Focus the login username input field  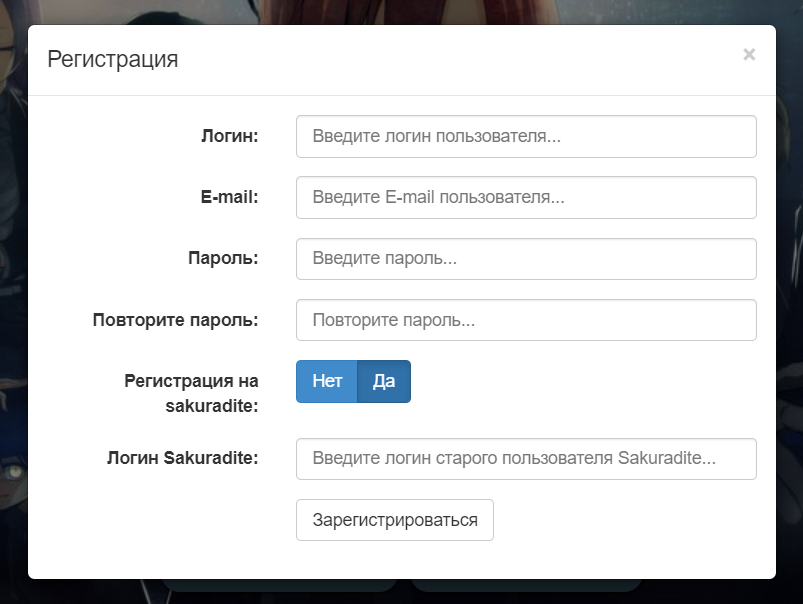526,136
